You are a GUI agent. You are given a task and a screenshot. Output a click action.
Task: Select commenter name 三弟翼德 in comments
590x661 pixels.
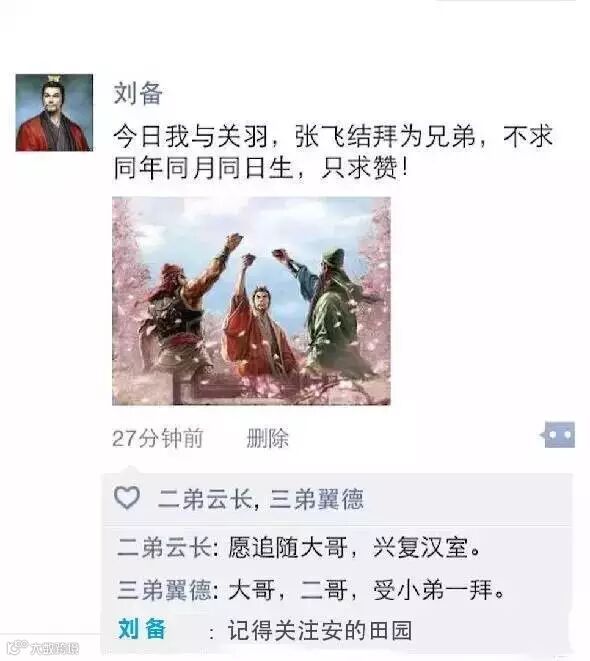[165, 589]
